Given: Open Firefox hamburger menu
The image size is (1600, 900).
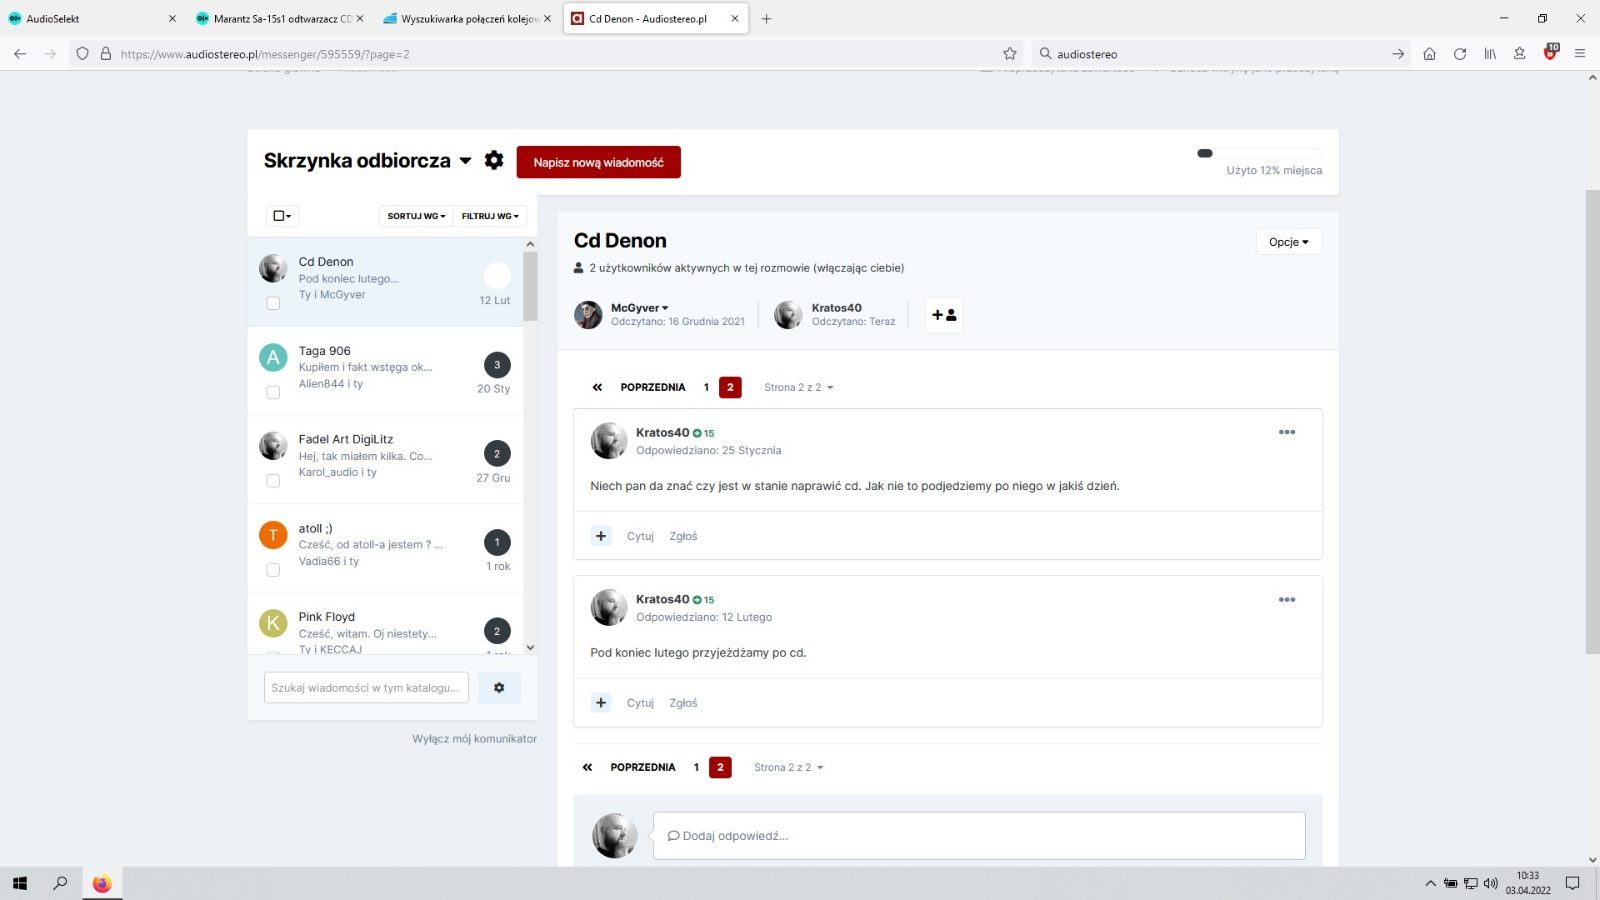Looking at the screenshot, I should click(1580, 54).
